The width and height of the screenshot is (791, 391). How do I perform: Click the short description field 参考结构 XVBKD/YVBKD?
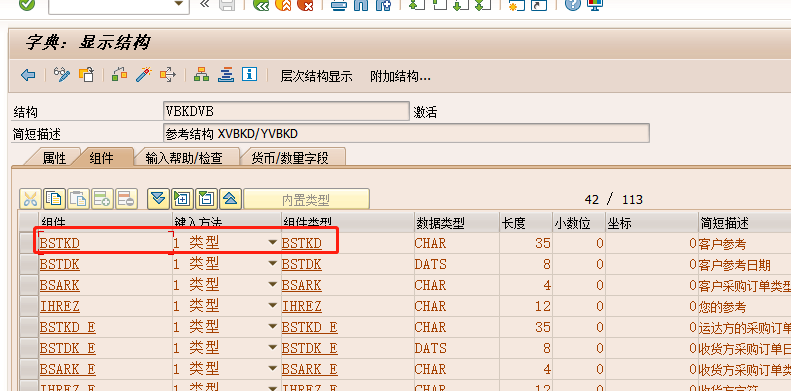(x=406, y=134)
